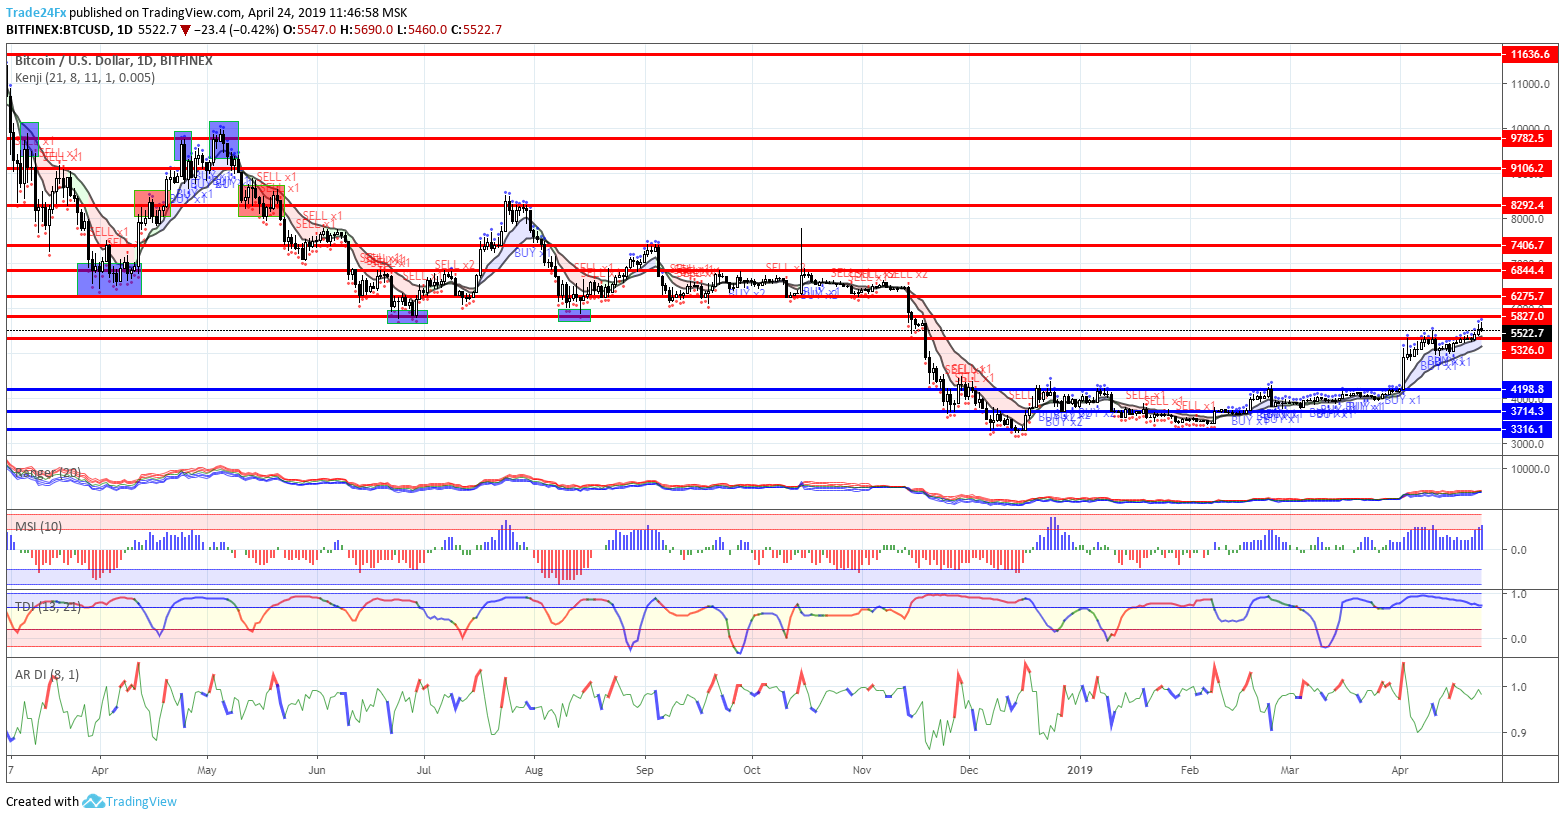Image resolution: width=1565 pixels, height=819 pixels.
Task: Click the TradingView cloud logo icon
Action: tap(93, 801)
